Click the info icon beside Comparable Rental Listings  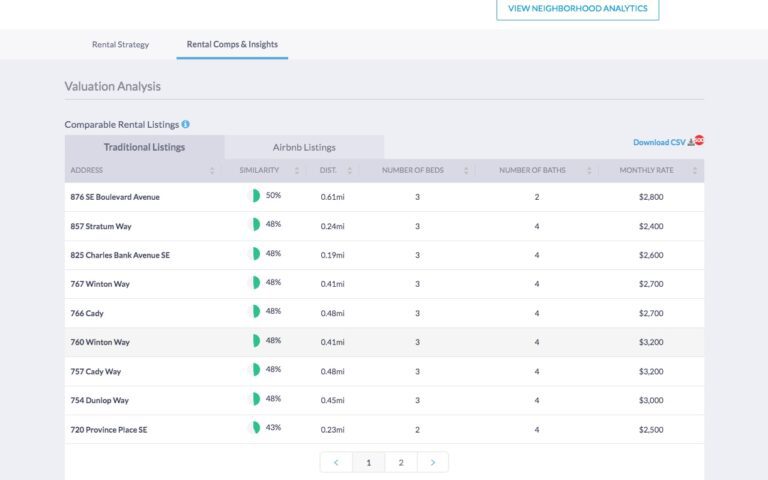[x=186, y=124]
